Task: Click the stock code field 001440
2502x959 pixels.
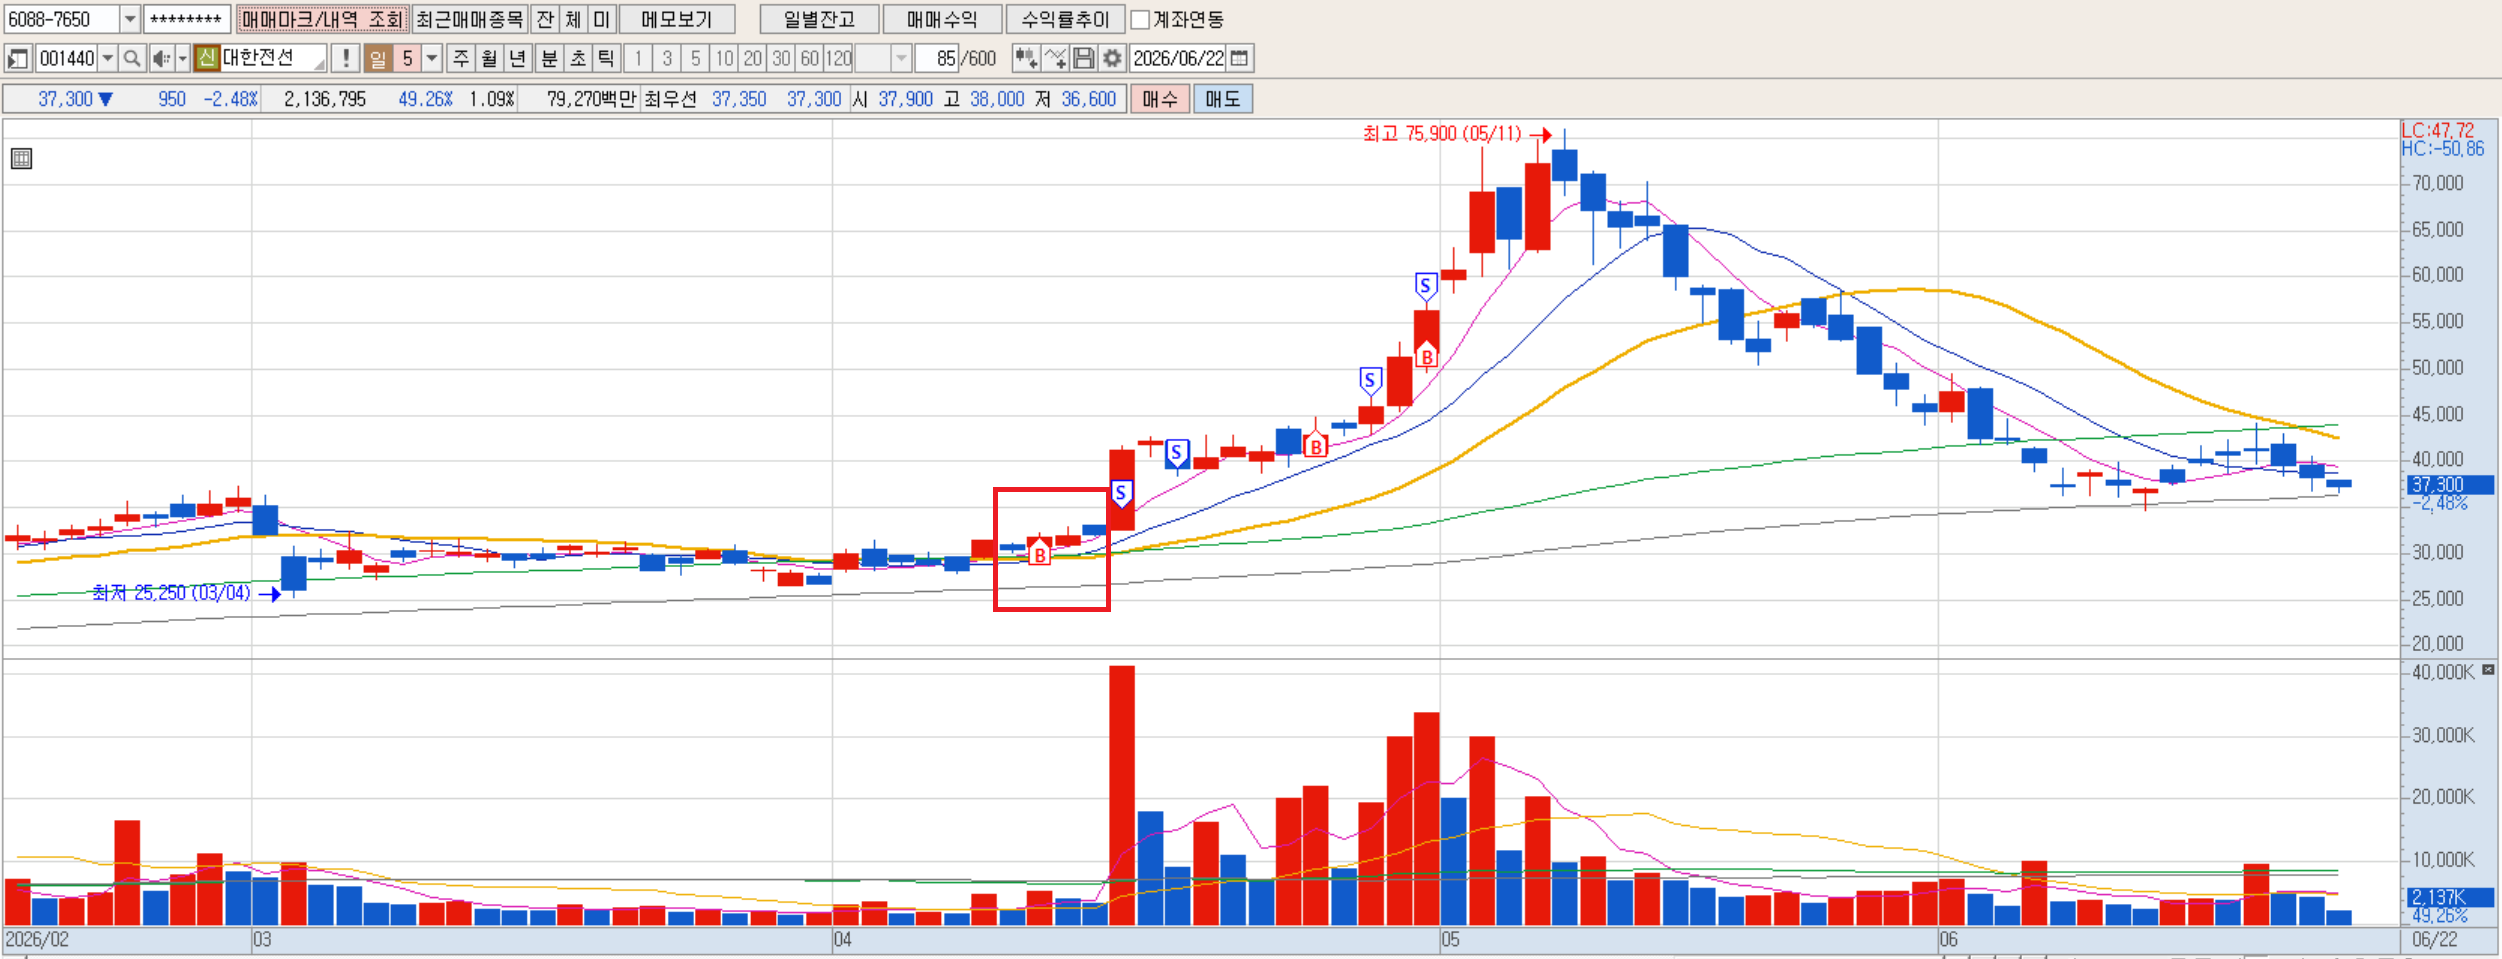Action: pyautogui.click(x=66, y=59)
